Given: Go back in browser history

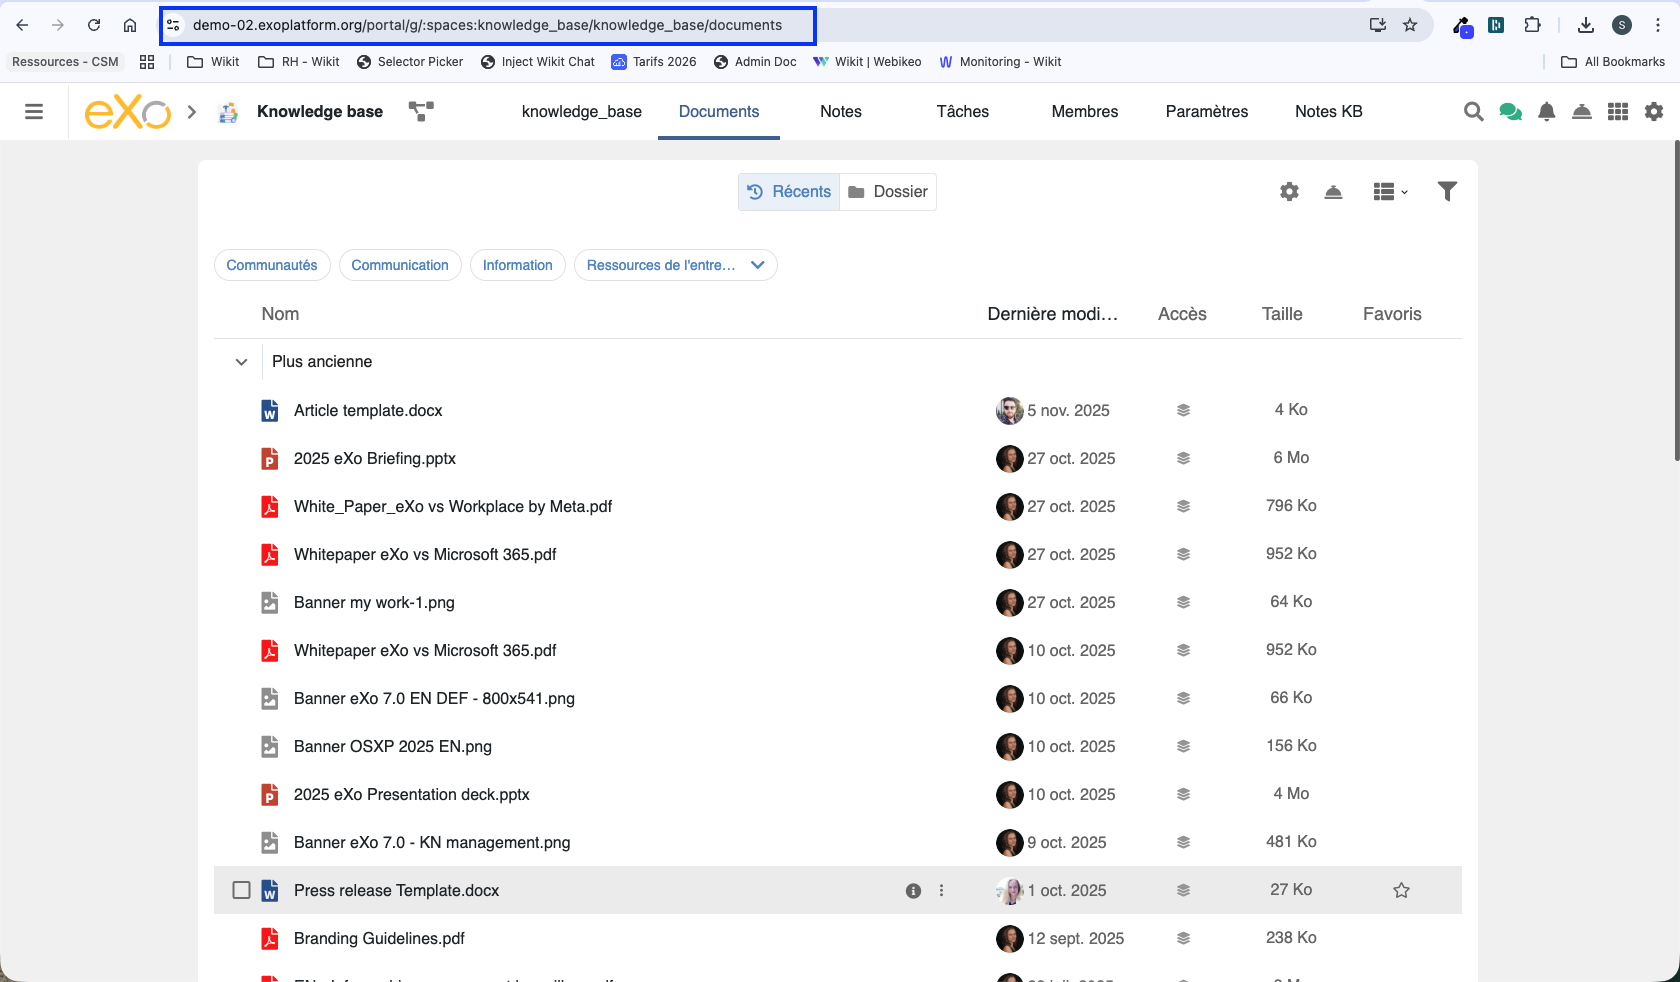Looking at the screenshot, I should point(22,25).
